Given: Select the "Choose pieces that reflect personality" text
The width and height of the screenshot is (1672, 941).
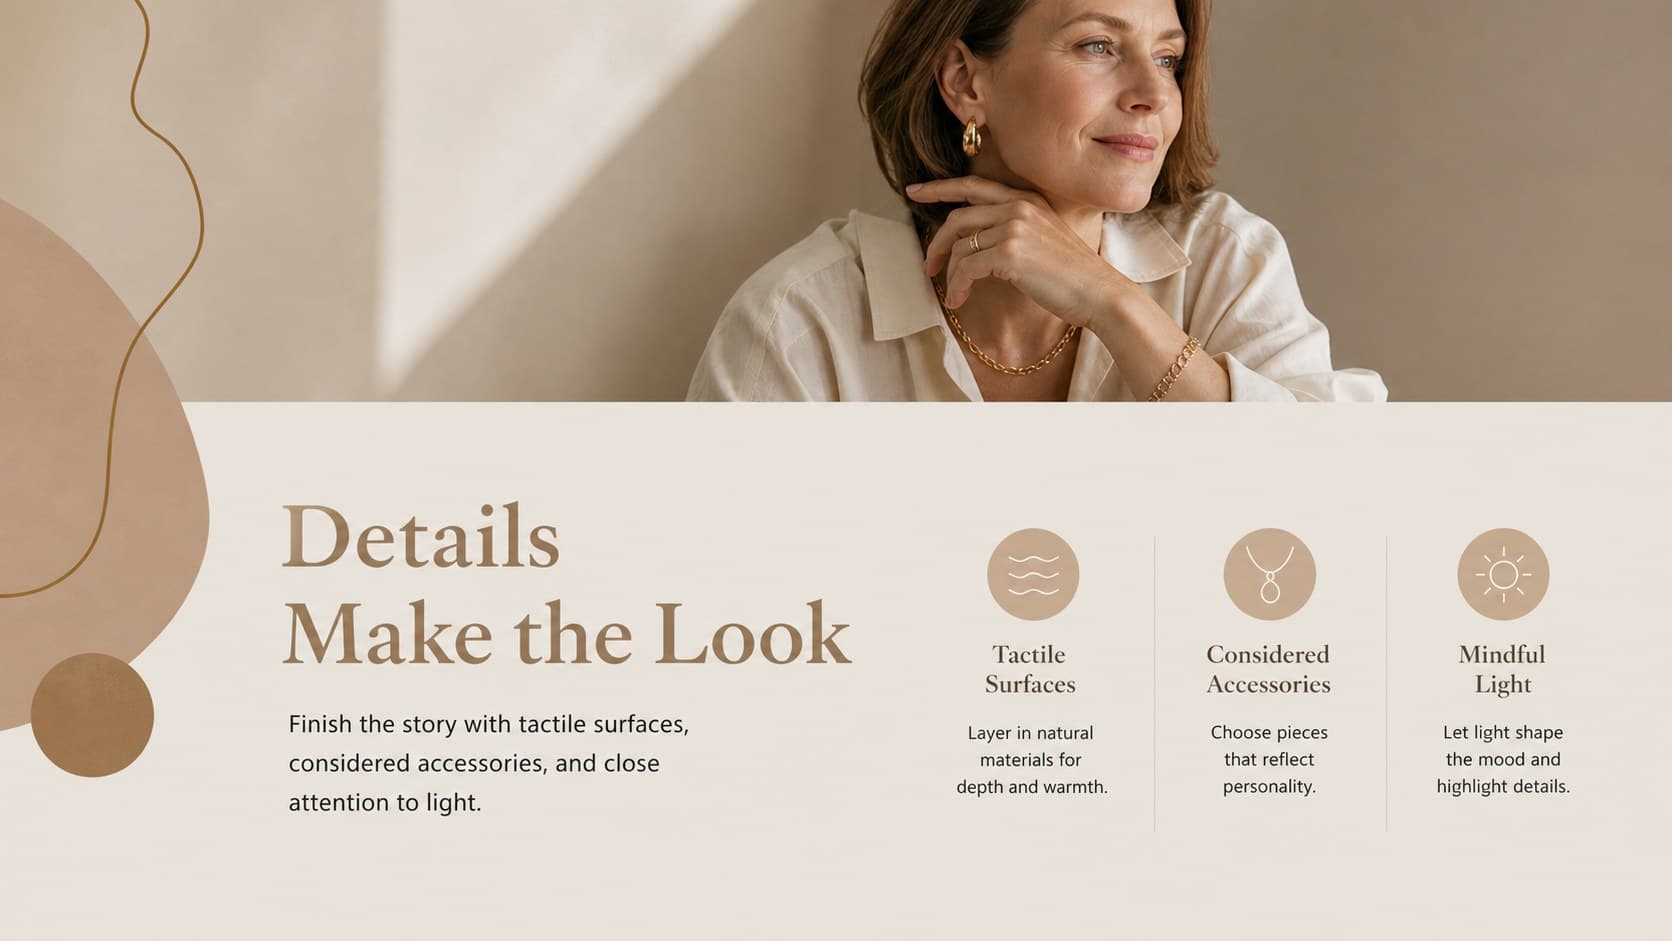Looking at the screenshot, I should [1269, 759].
